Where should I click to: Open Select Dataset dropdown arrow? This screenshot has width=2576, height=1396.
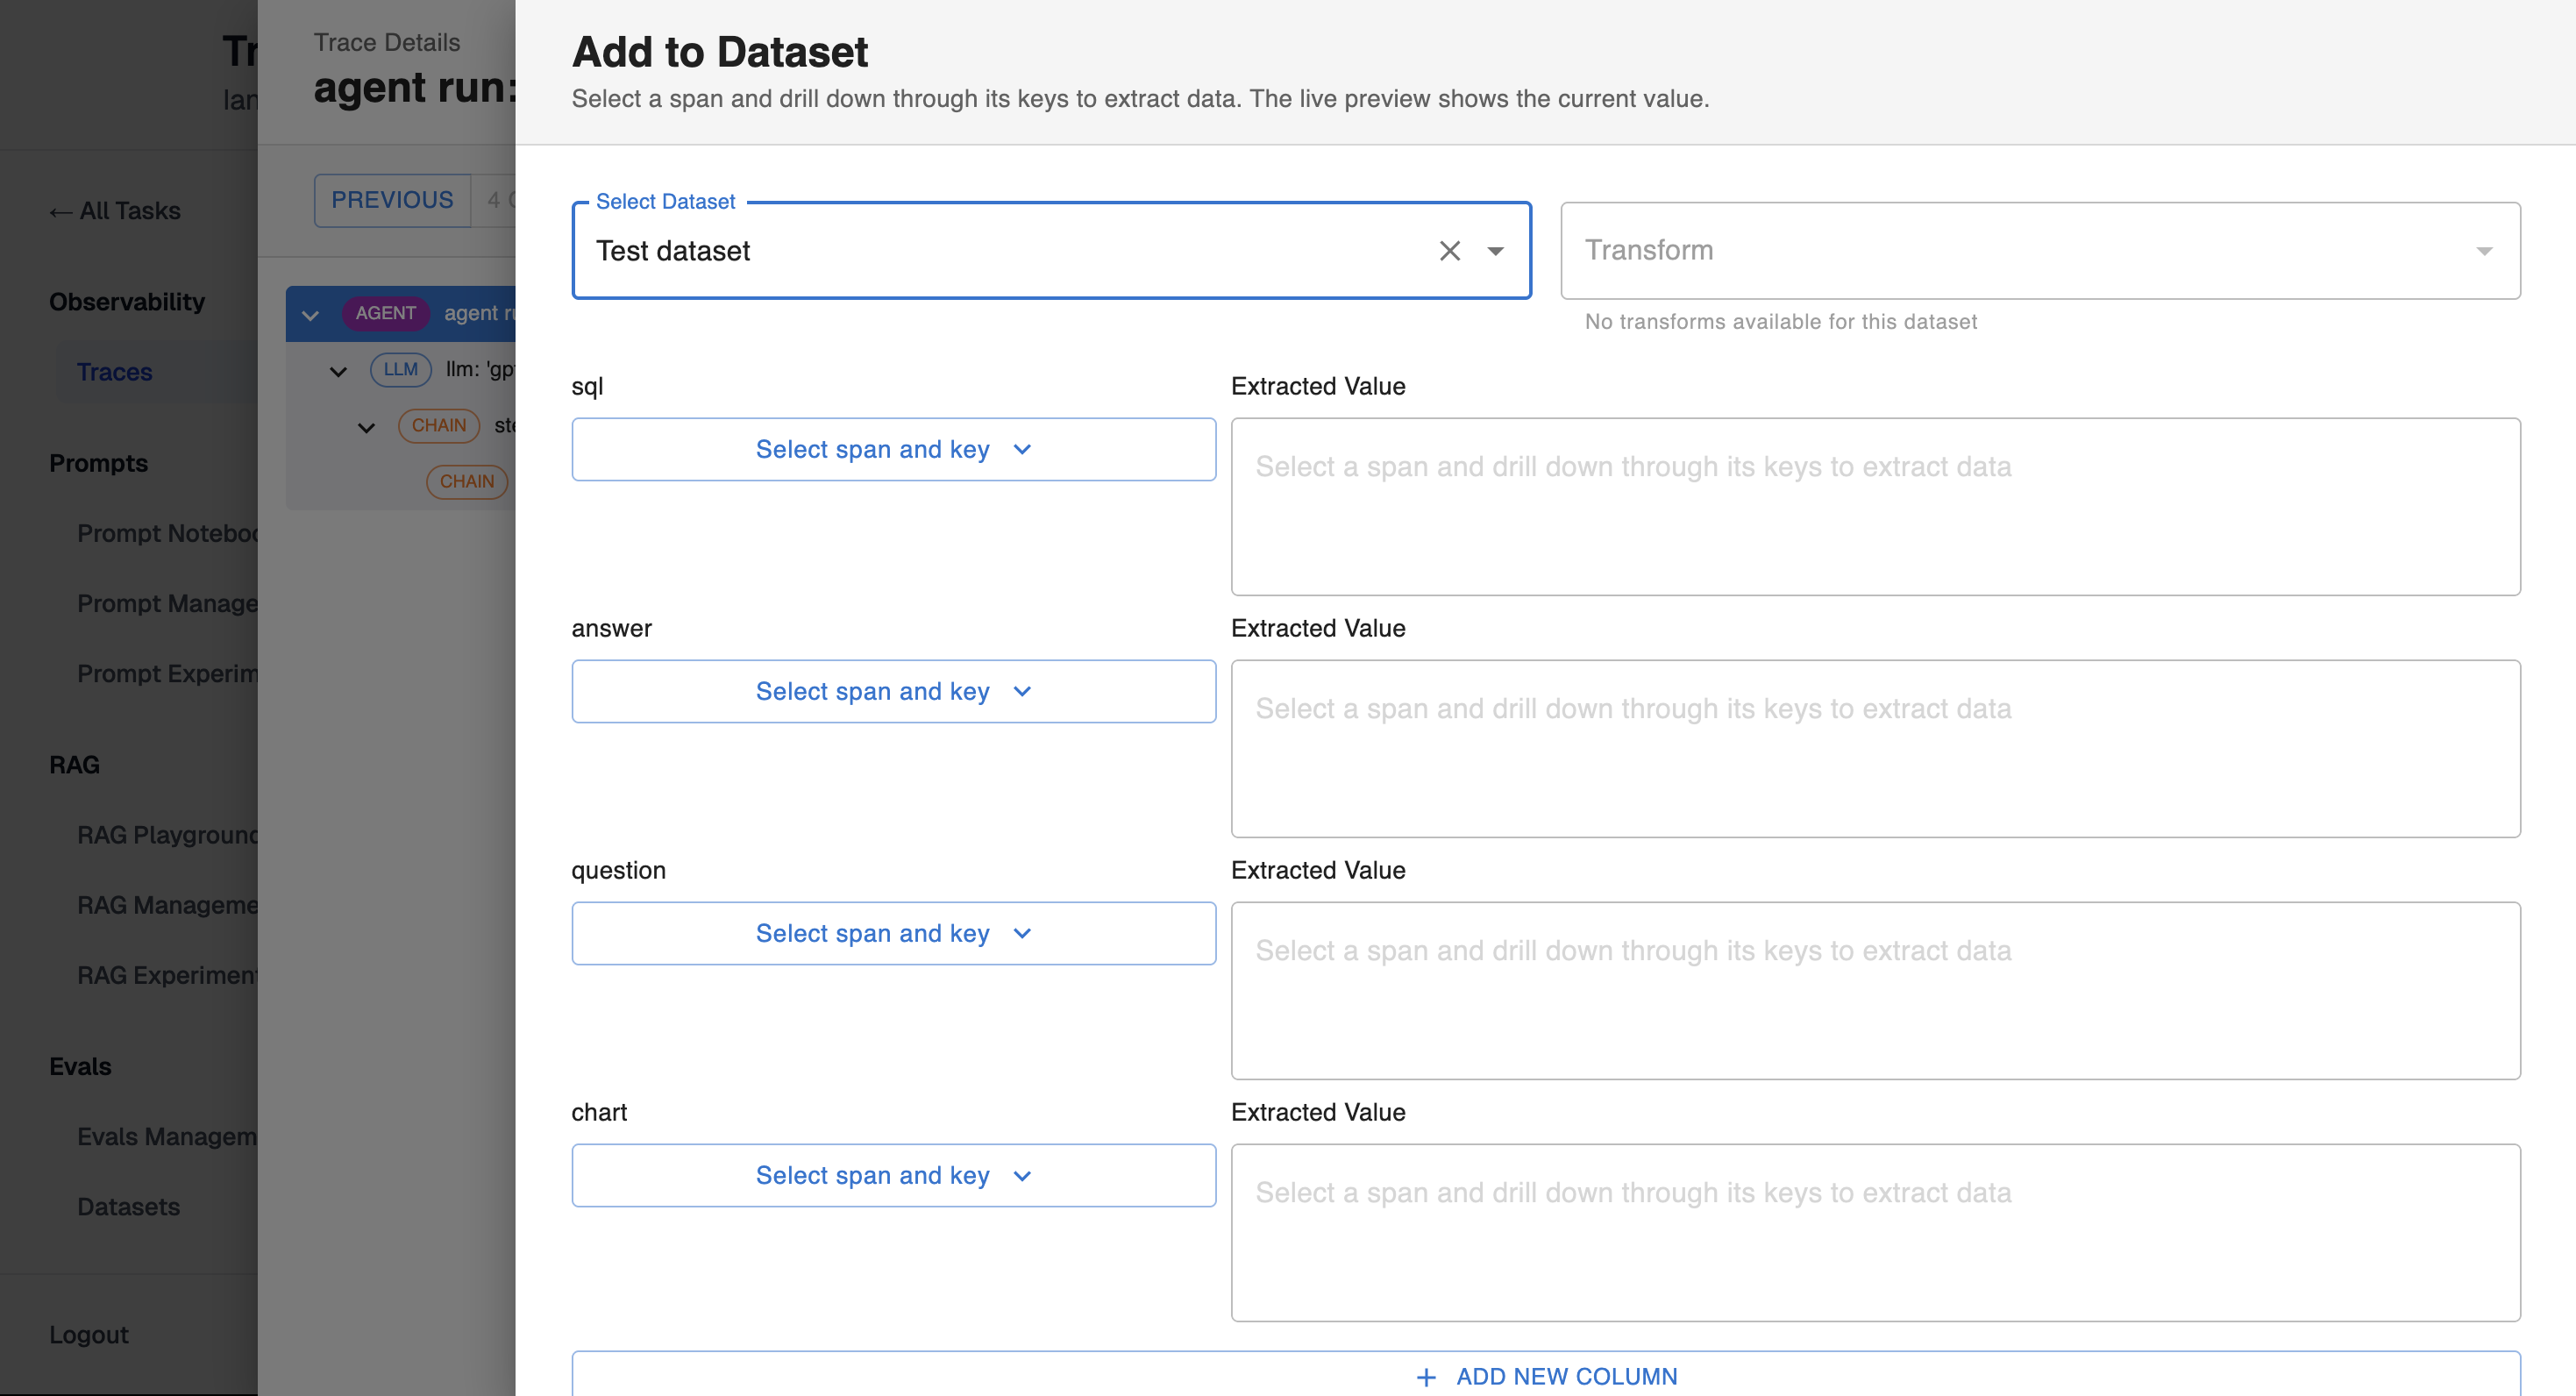pyautogui.click(x=1495, y=251)
